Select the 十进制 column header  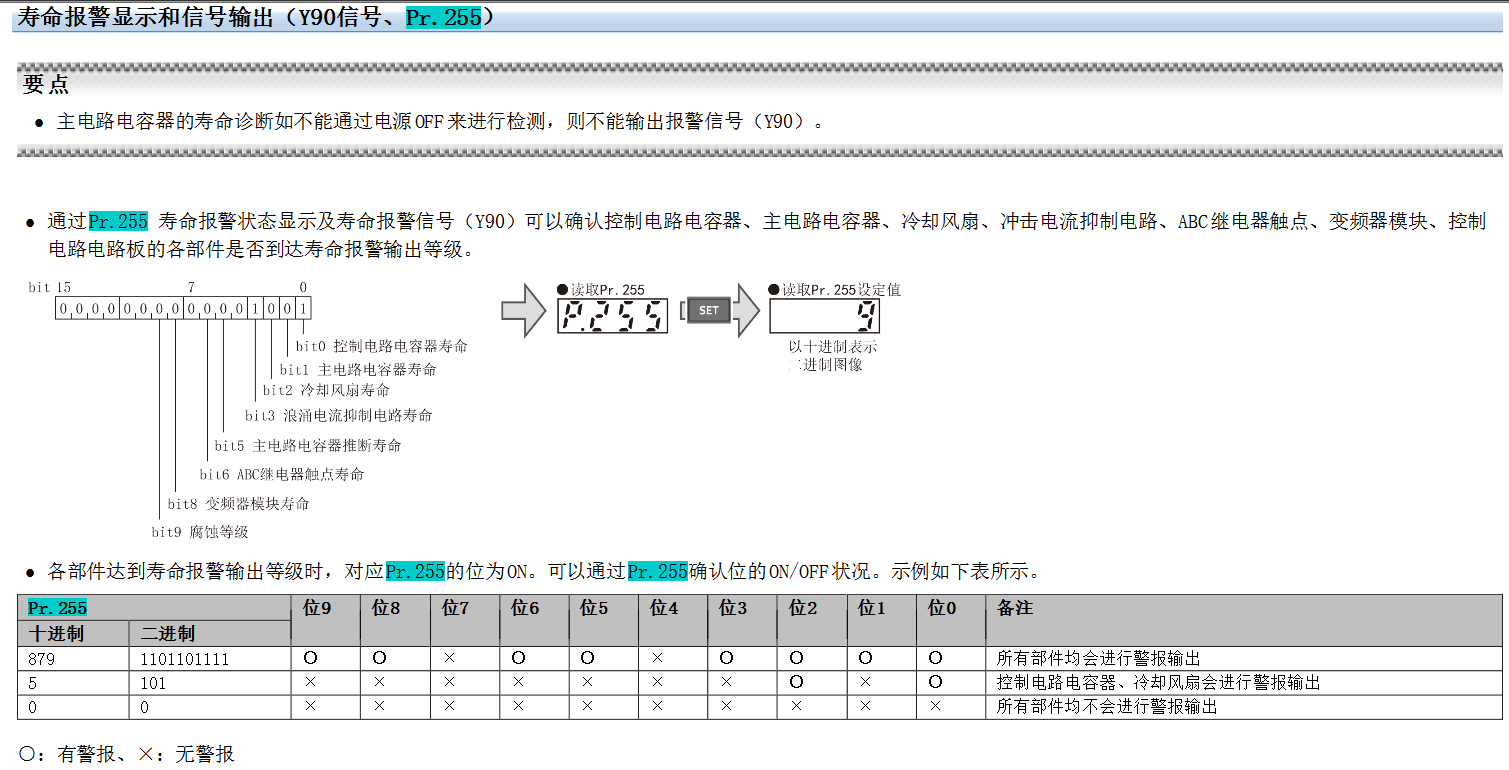(x=56, y=634)
